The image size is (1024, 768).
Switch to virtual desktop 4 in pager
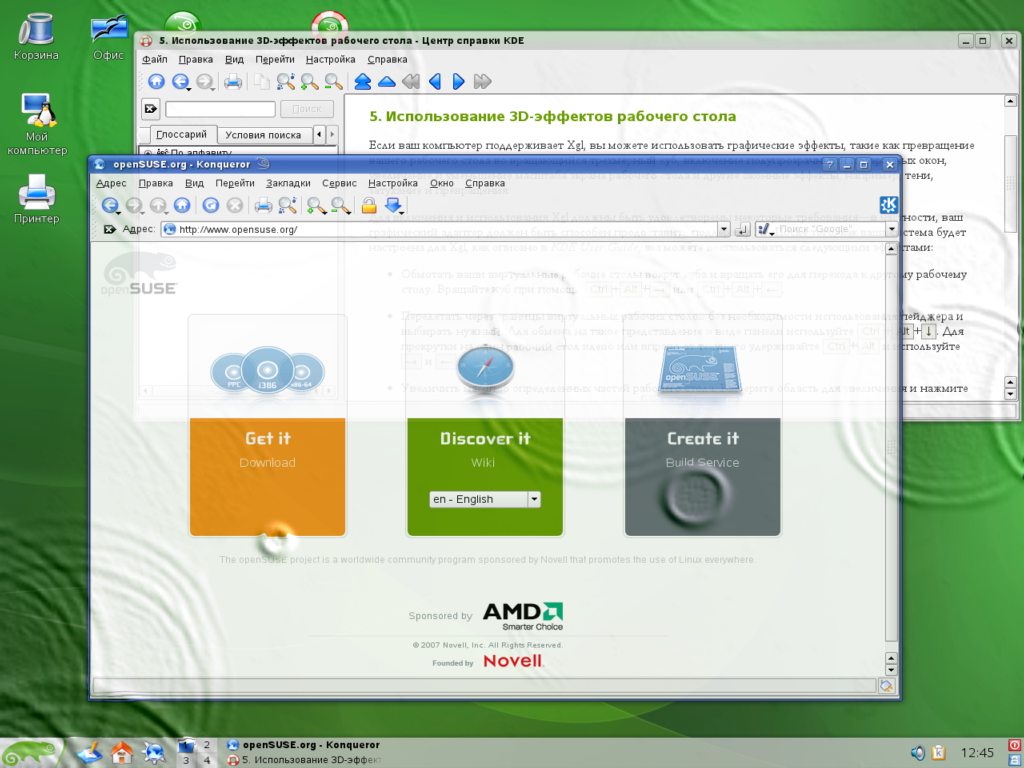click(207, 761)
